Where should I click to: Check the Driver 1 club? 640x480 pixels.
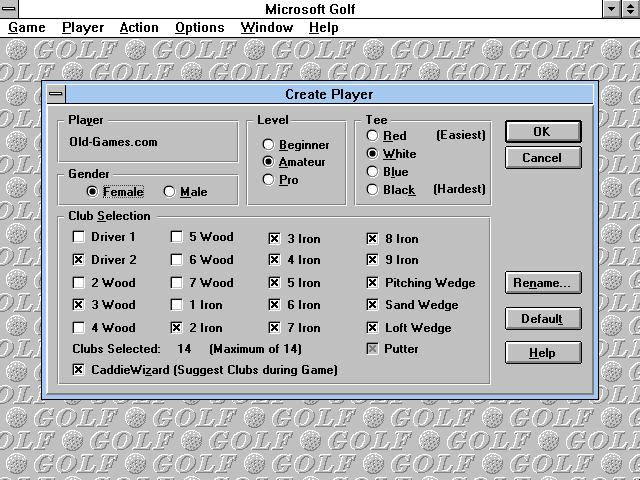(x=104, y=237)
